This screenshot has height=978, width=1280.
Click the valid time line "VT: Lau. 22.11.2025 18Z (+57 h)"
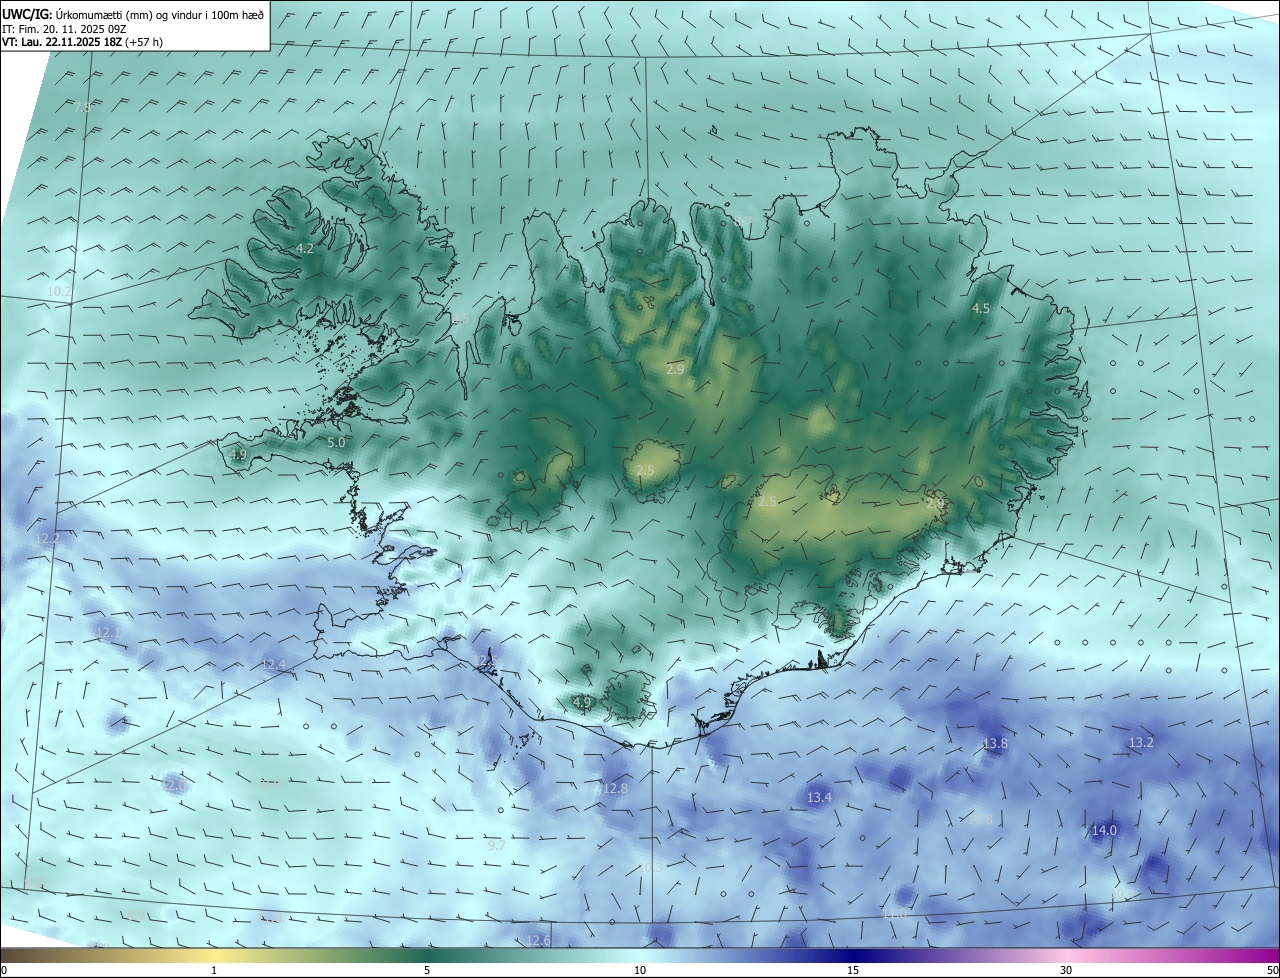click(x=82, y=42)
